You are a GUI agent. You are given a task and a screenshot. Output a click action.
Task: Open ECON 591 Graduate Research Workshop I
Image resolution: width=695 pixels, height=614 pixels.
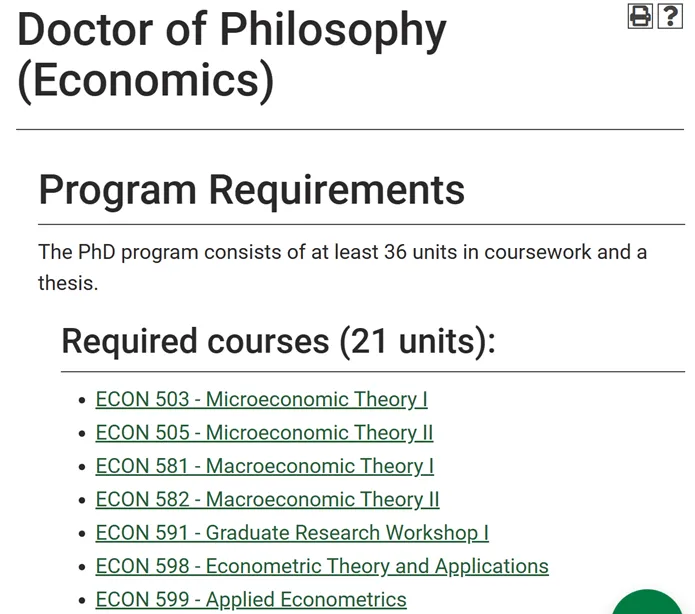point(292,532)
